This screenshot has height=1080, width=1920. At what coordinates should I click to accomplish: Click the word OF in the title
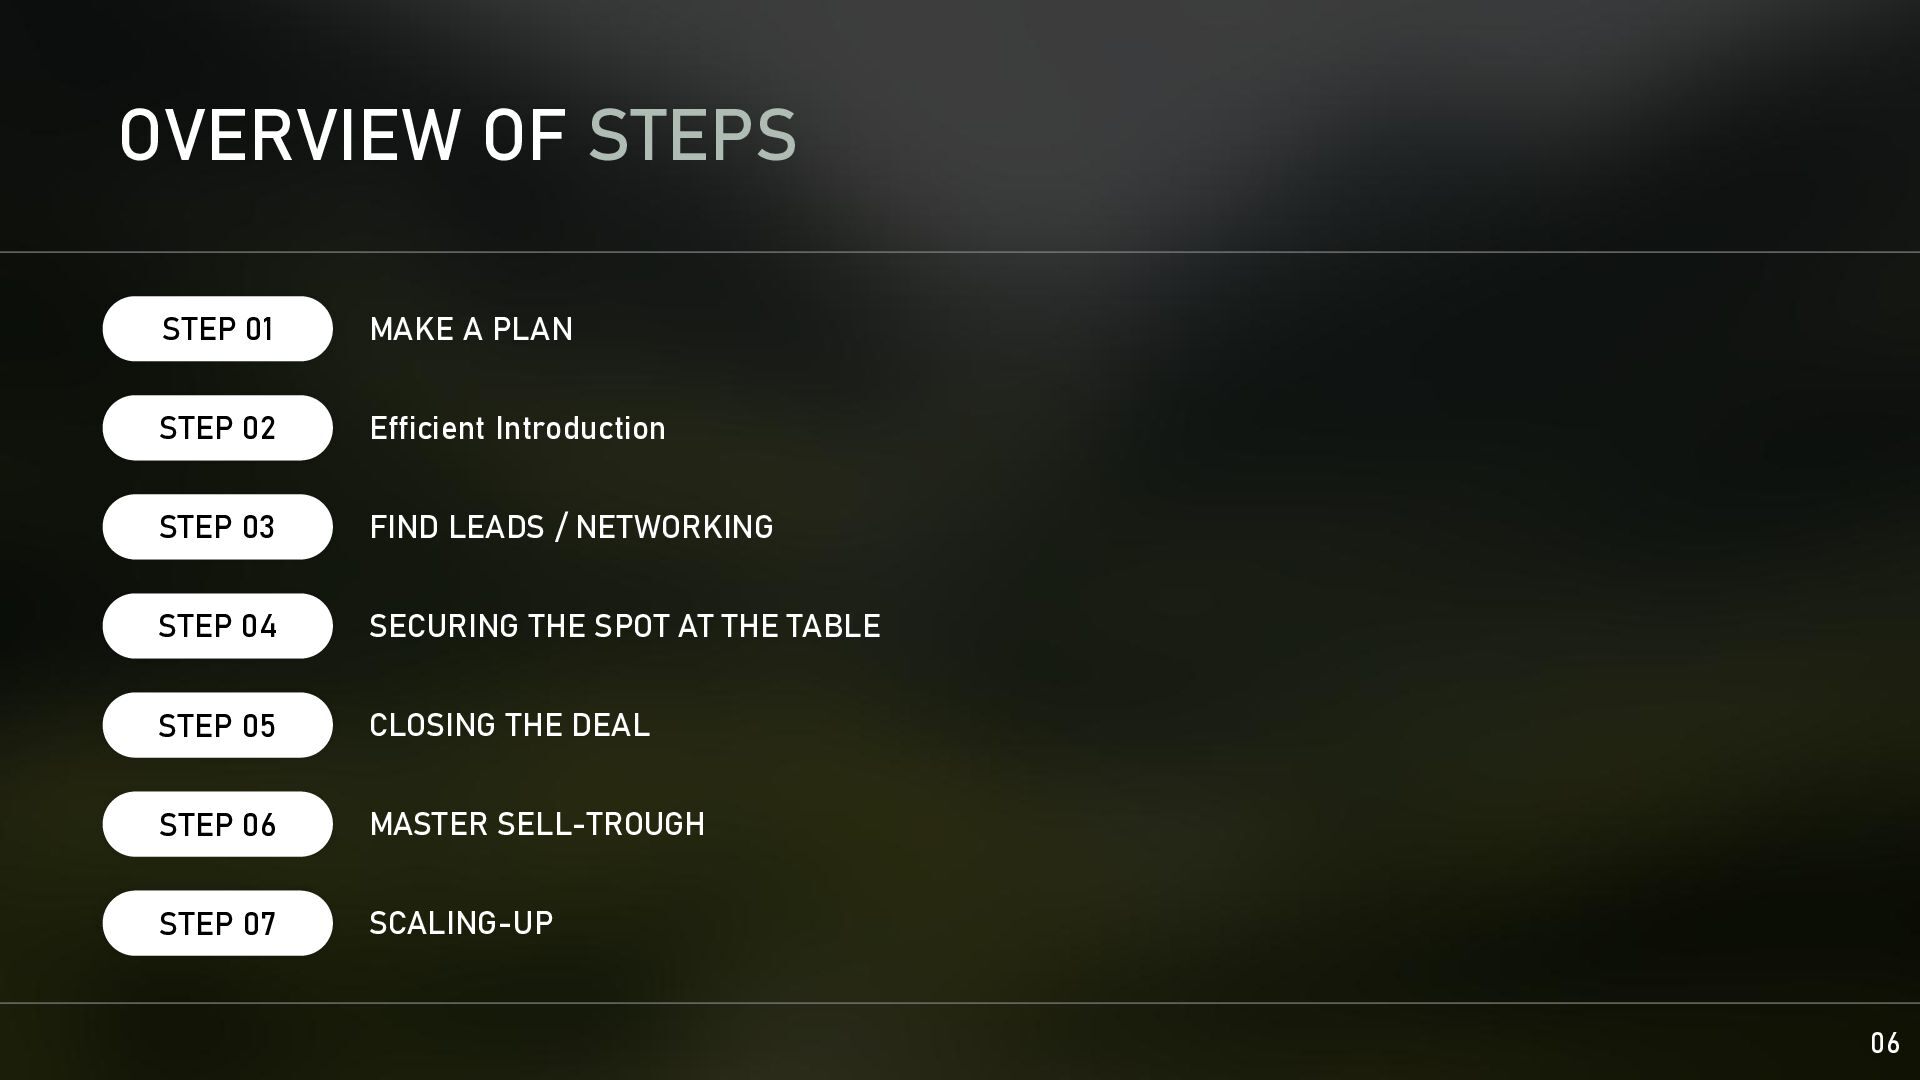(525, 135)
